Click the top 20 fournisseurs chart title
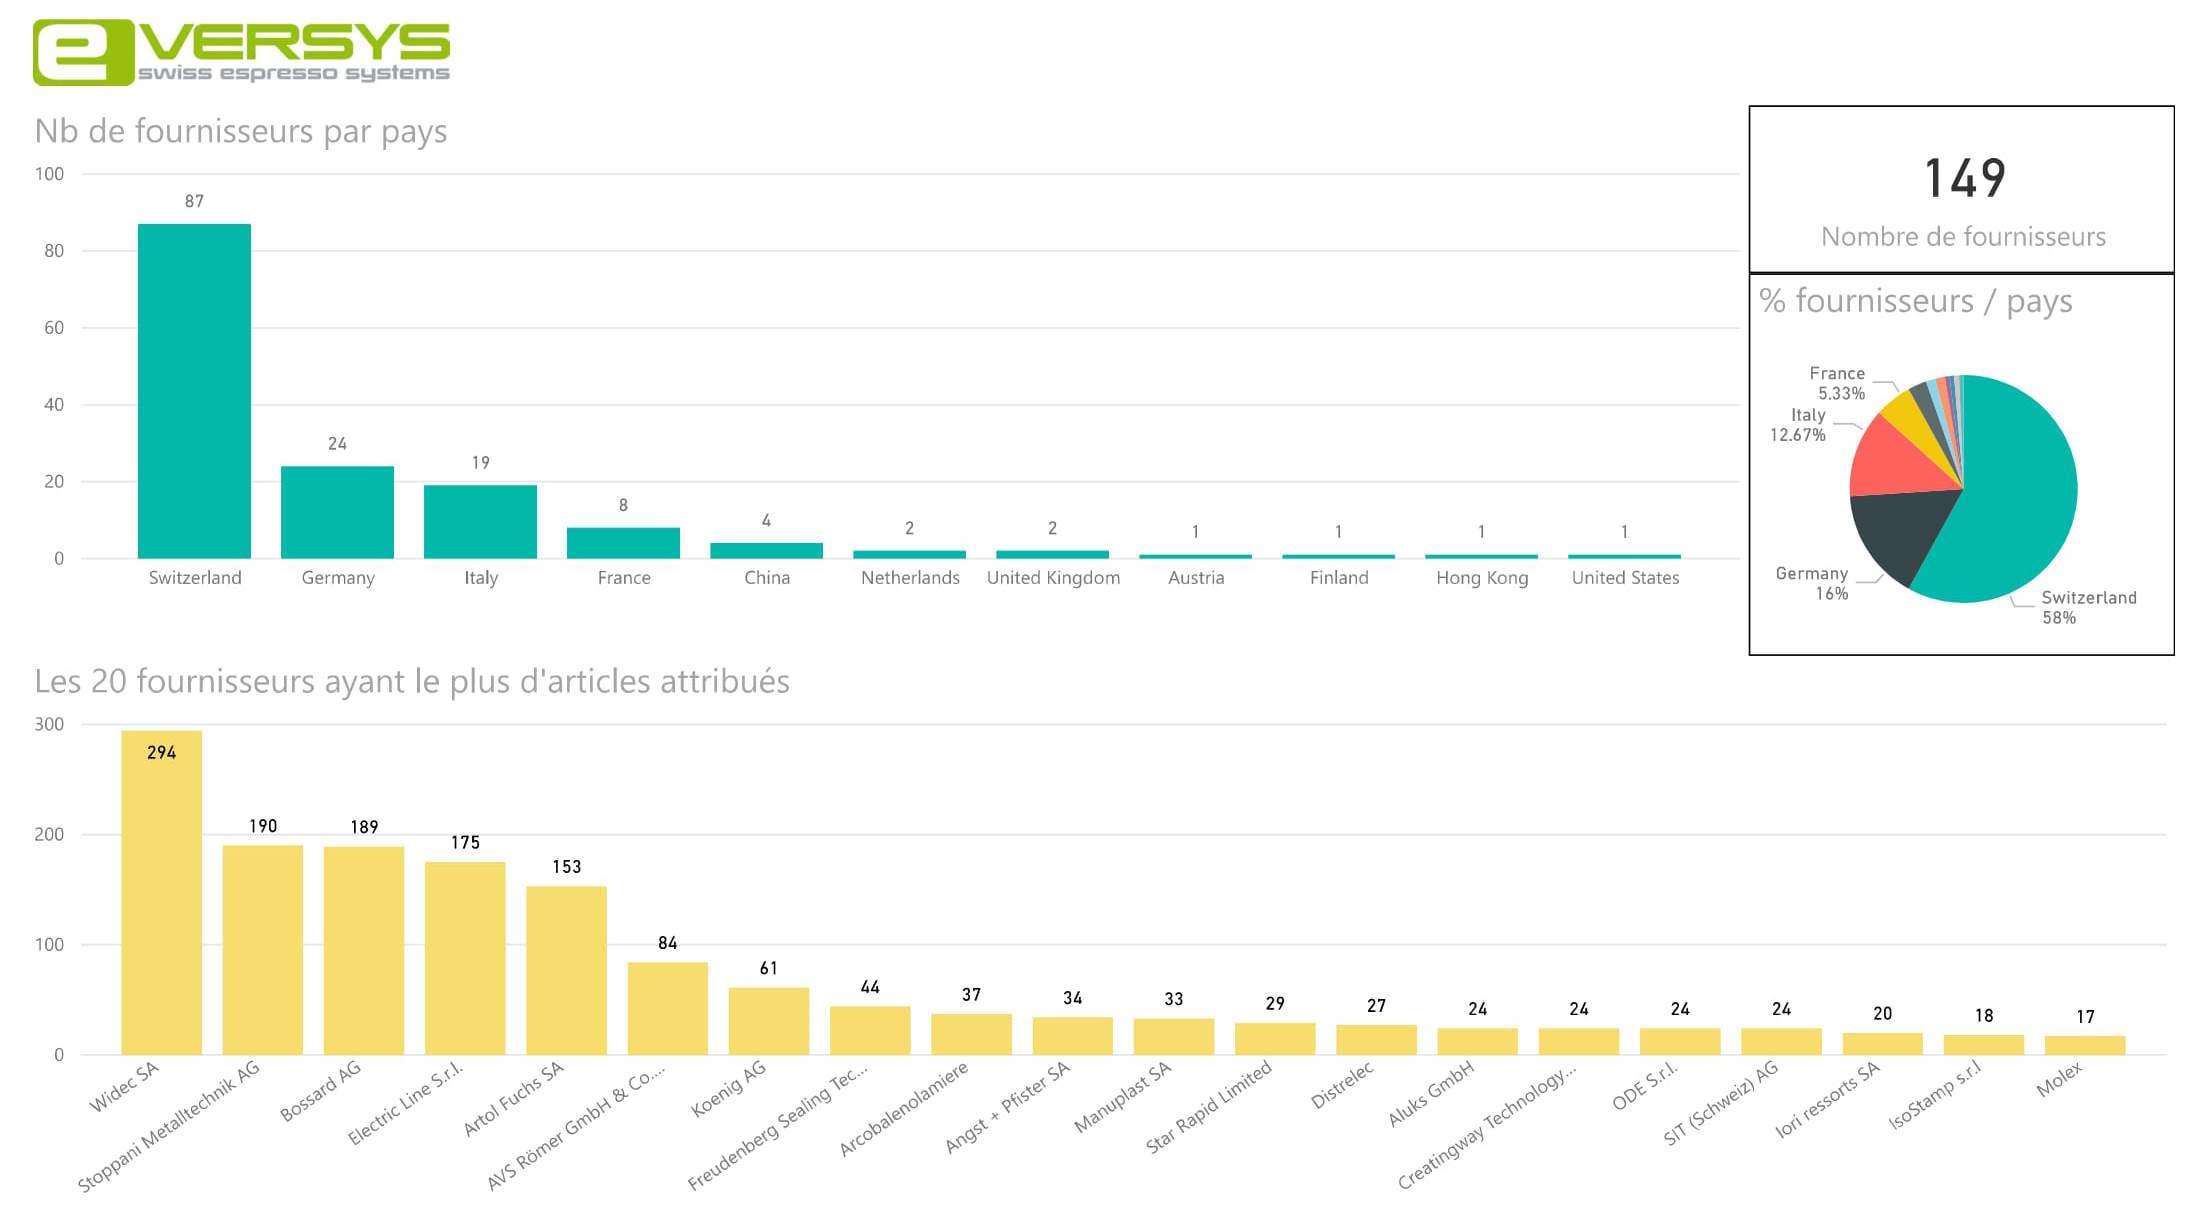The width and height of the screenshot is (2200, 1222). pyautogui.click(x=412, y=681)
